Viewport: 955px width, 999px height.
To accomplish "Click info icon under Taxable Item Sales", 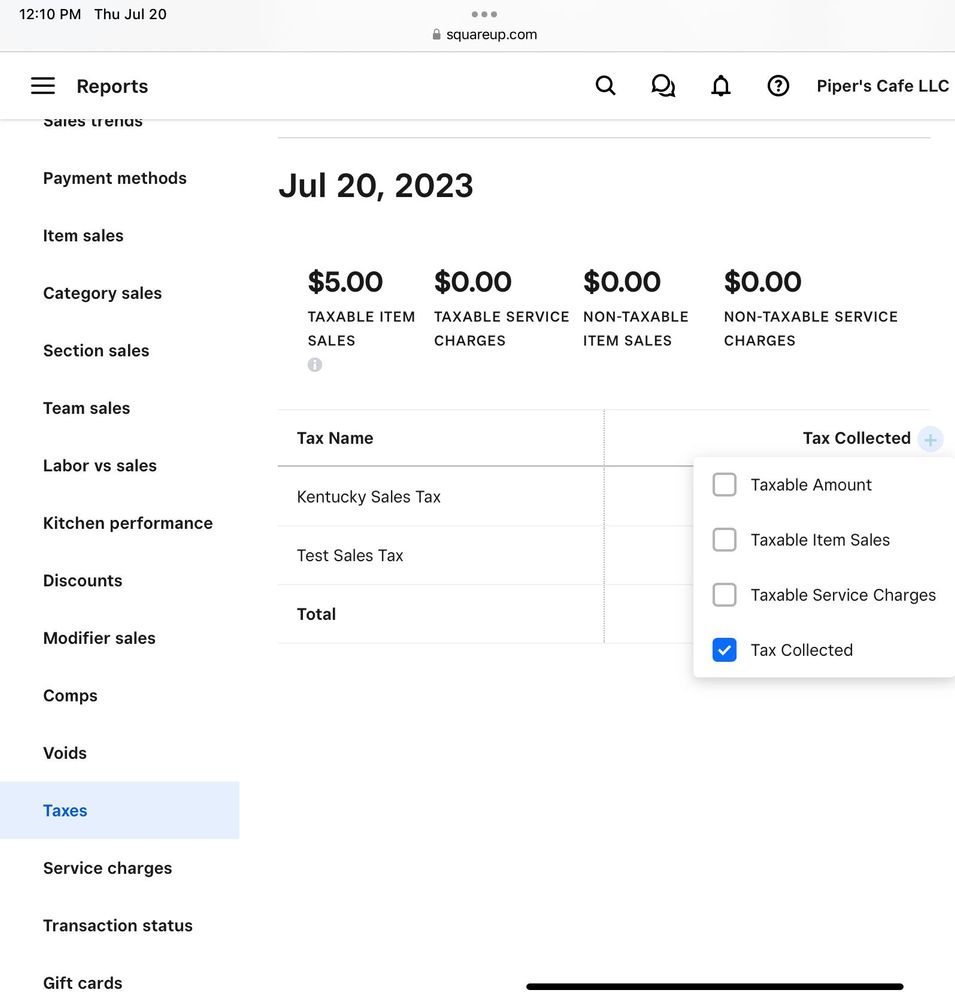I will coord(315,365).
